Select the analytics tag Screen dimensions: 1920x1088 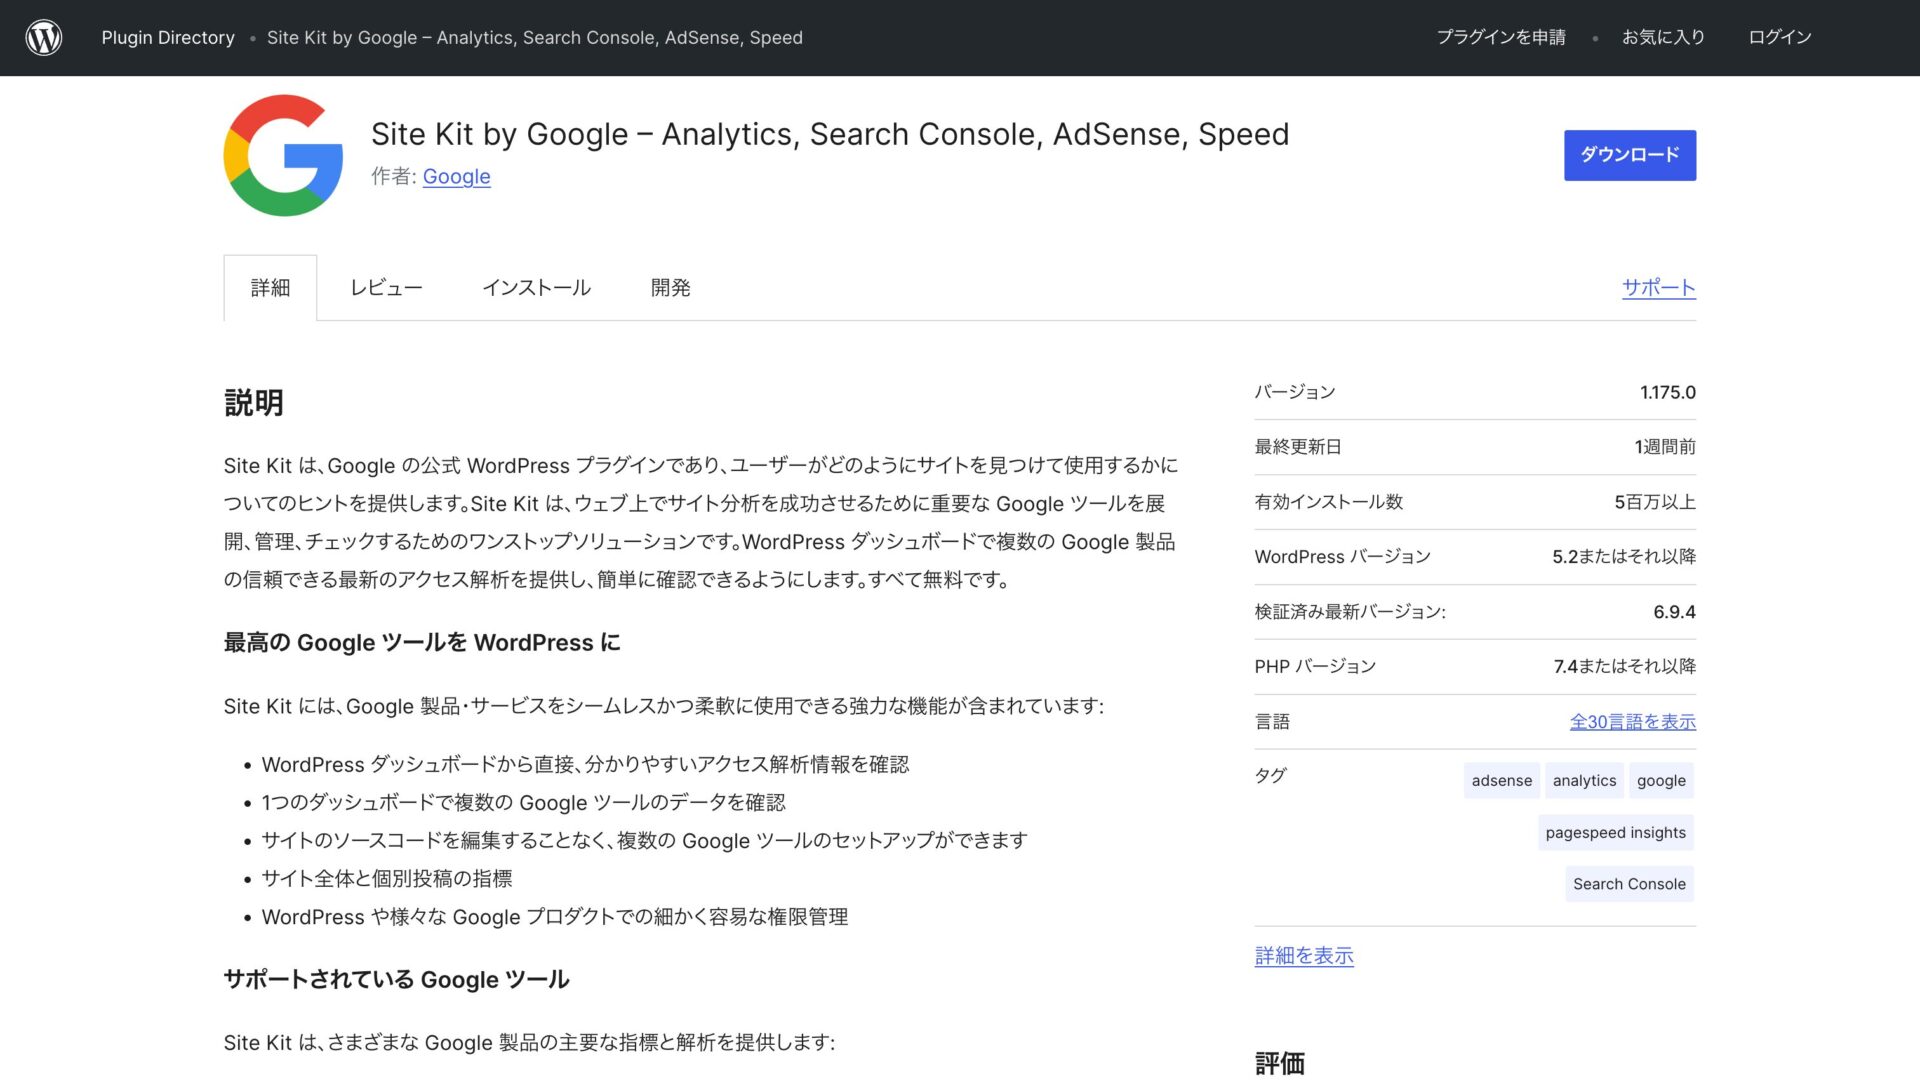coord(1584,780)
